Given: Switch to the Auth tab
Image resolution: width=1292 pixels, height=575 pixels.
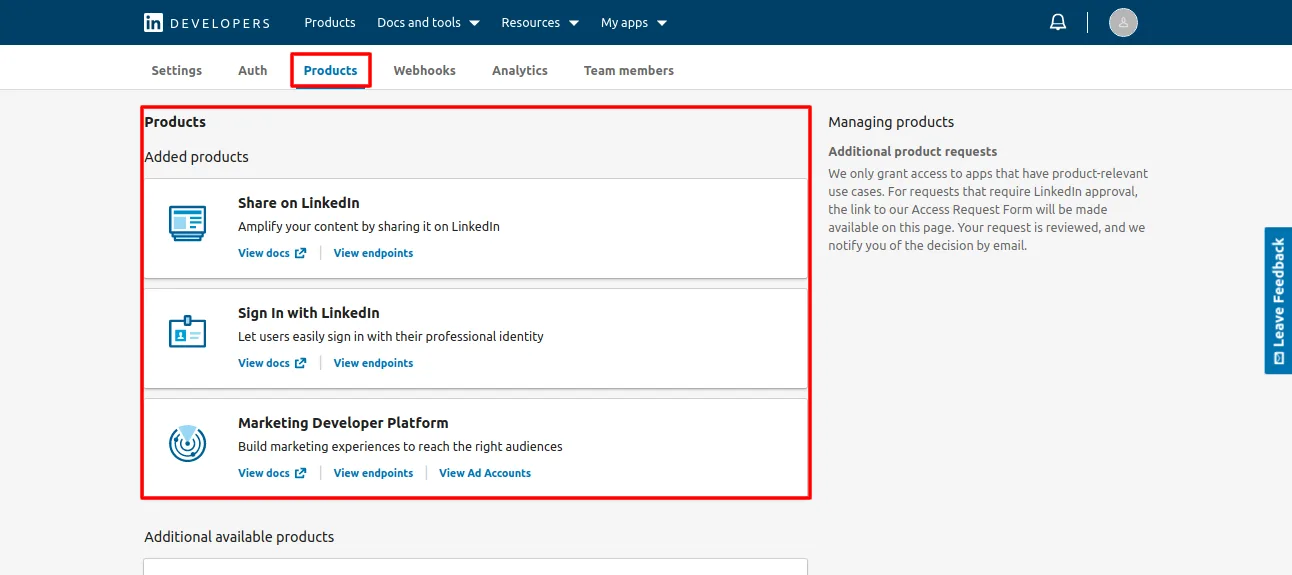Looking at the screenshot, I should coord(253,70).
